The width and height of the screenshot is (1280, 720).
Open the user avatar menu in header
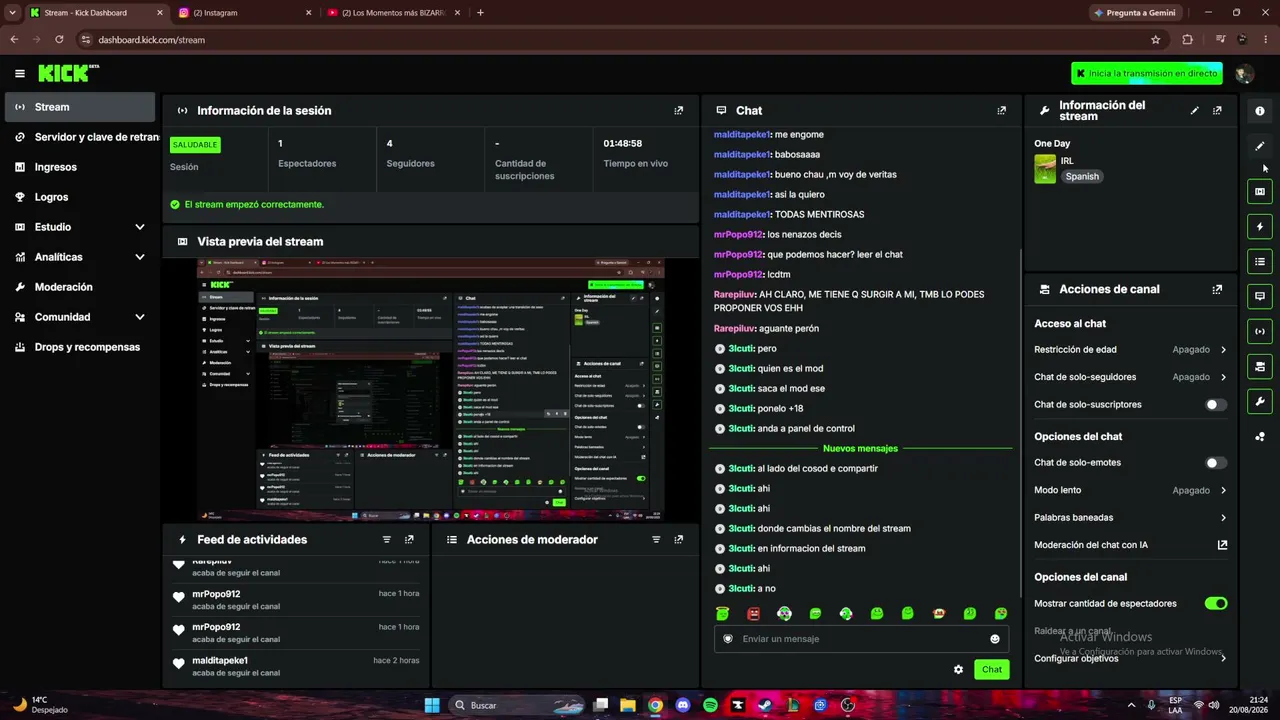click(1244, 74)
